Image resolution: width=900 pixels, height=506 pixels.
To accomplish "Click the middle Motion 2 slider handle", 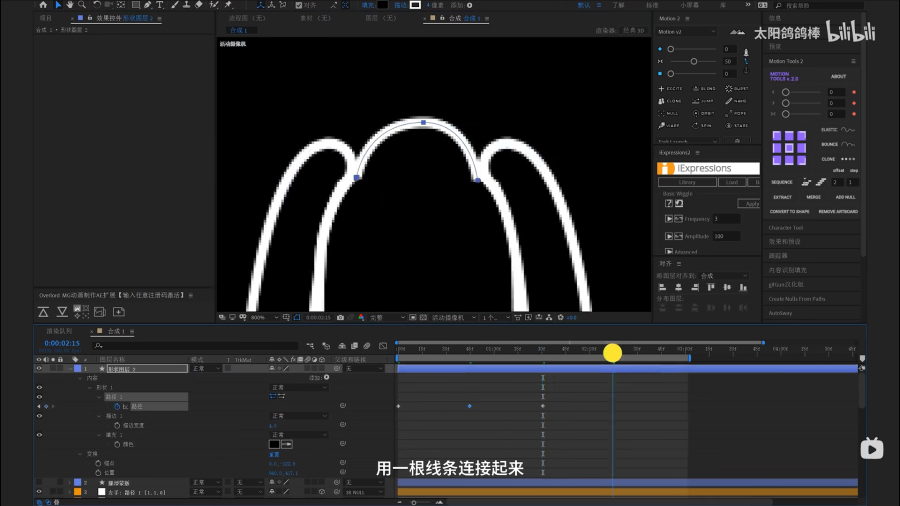I will pyautogui.click(x=694, y=61).
